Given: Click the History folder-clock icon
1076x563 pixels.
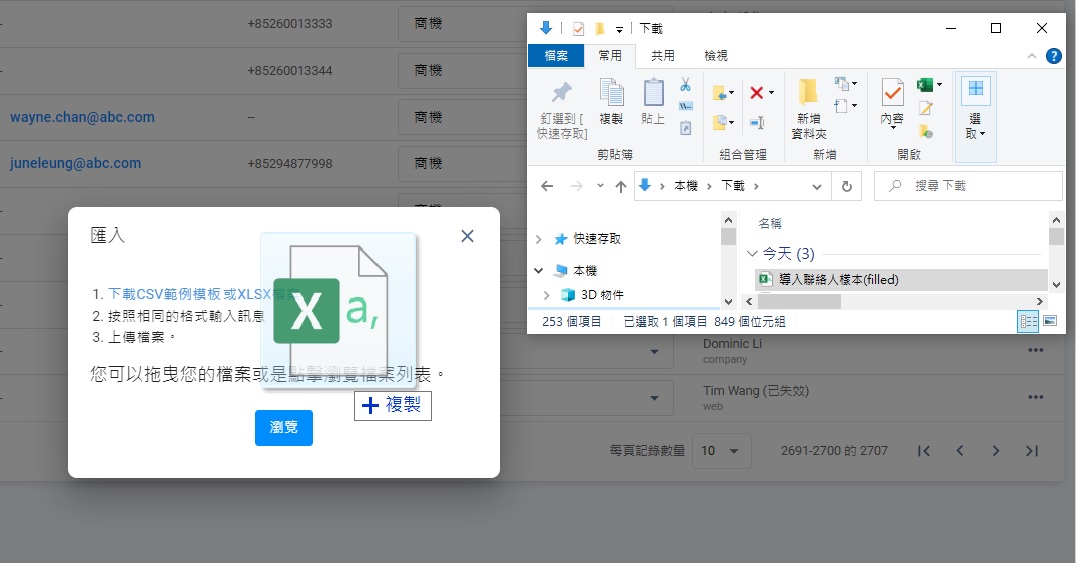Looking at the screenshot, I should point(926,131).
